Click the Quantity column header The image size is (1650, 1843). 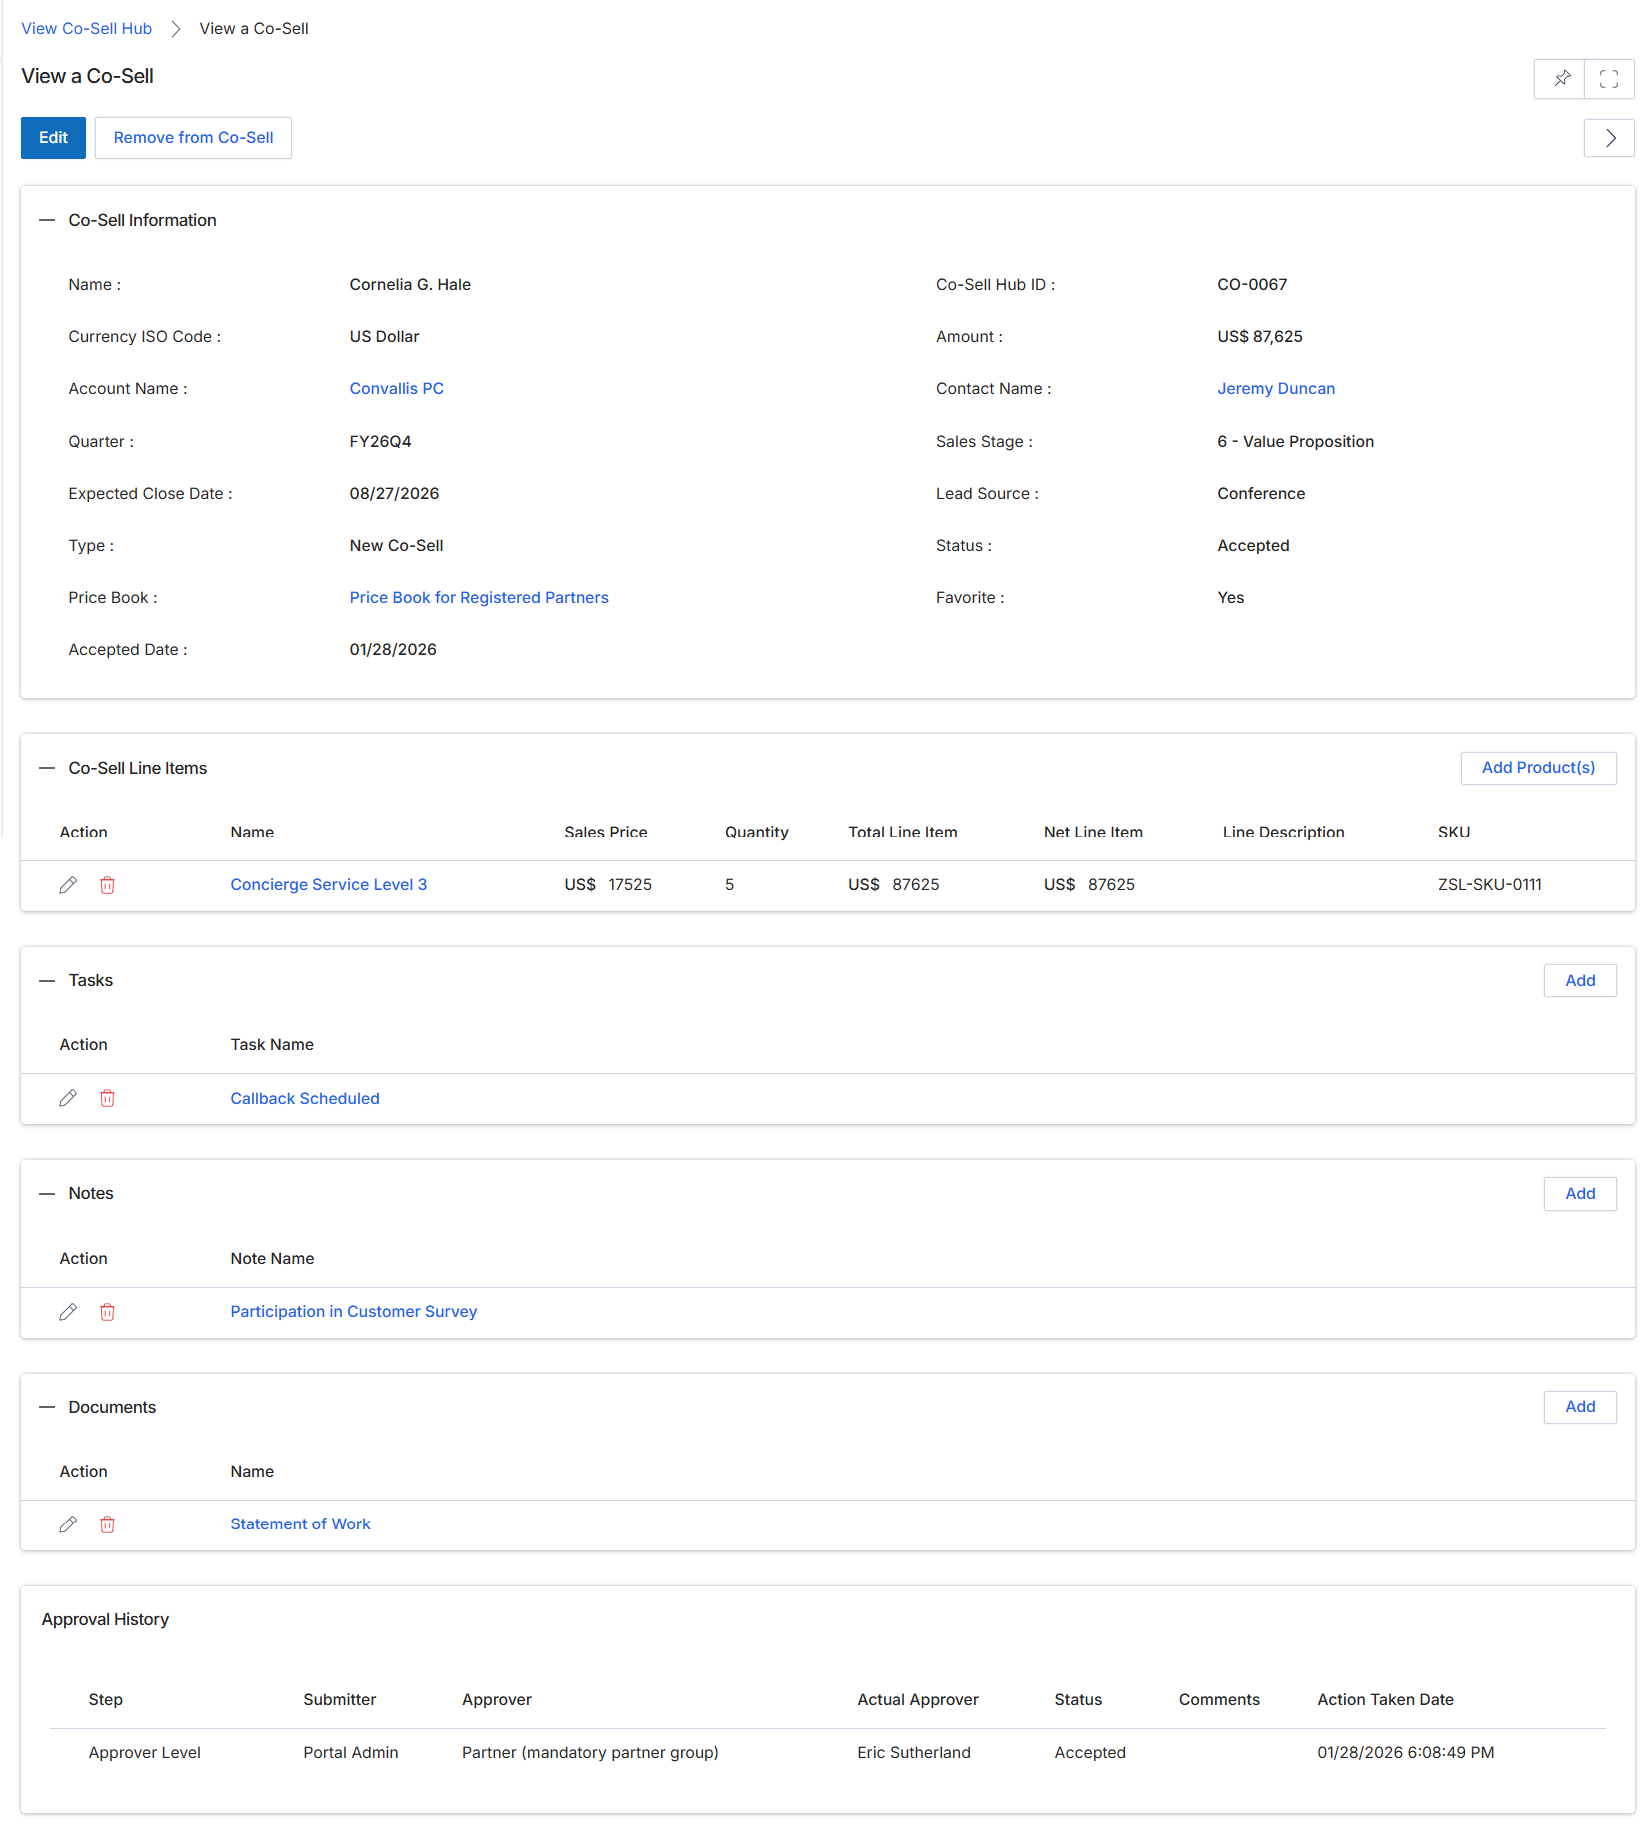click(x=756, y=832)
